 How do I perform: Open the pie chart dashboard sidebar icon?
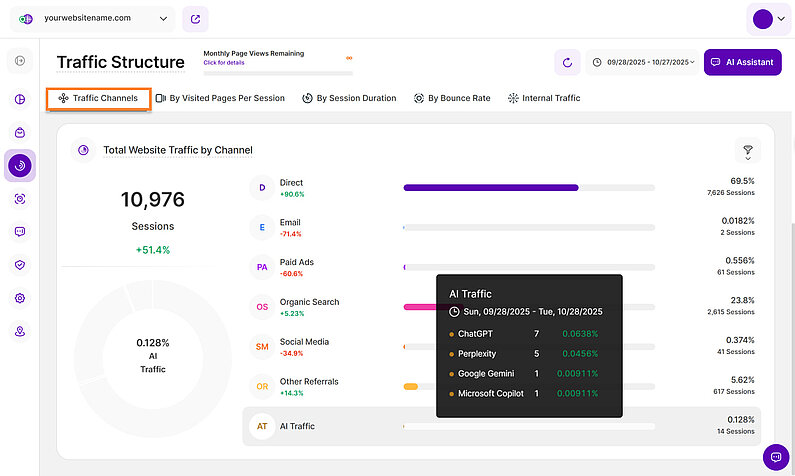click(x=20, y=99)
